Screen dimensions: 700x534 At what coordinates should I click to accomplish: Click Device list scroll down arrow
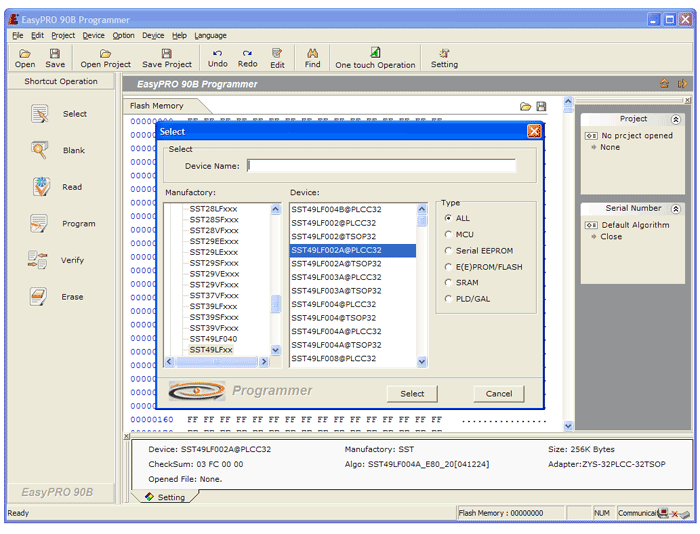click(x=422, y=362)
